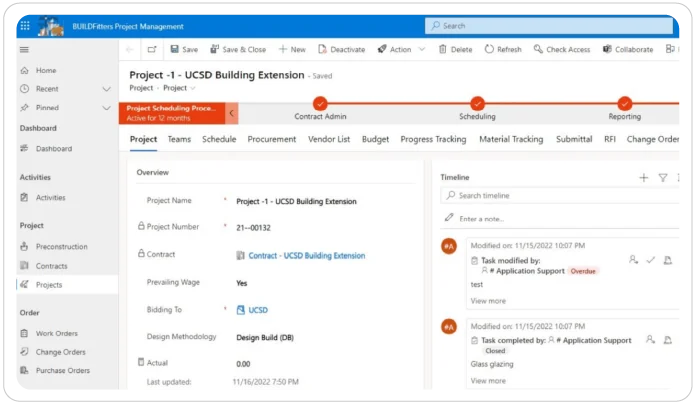Save the project record

click(184, 49)
